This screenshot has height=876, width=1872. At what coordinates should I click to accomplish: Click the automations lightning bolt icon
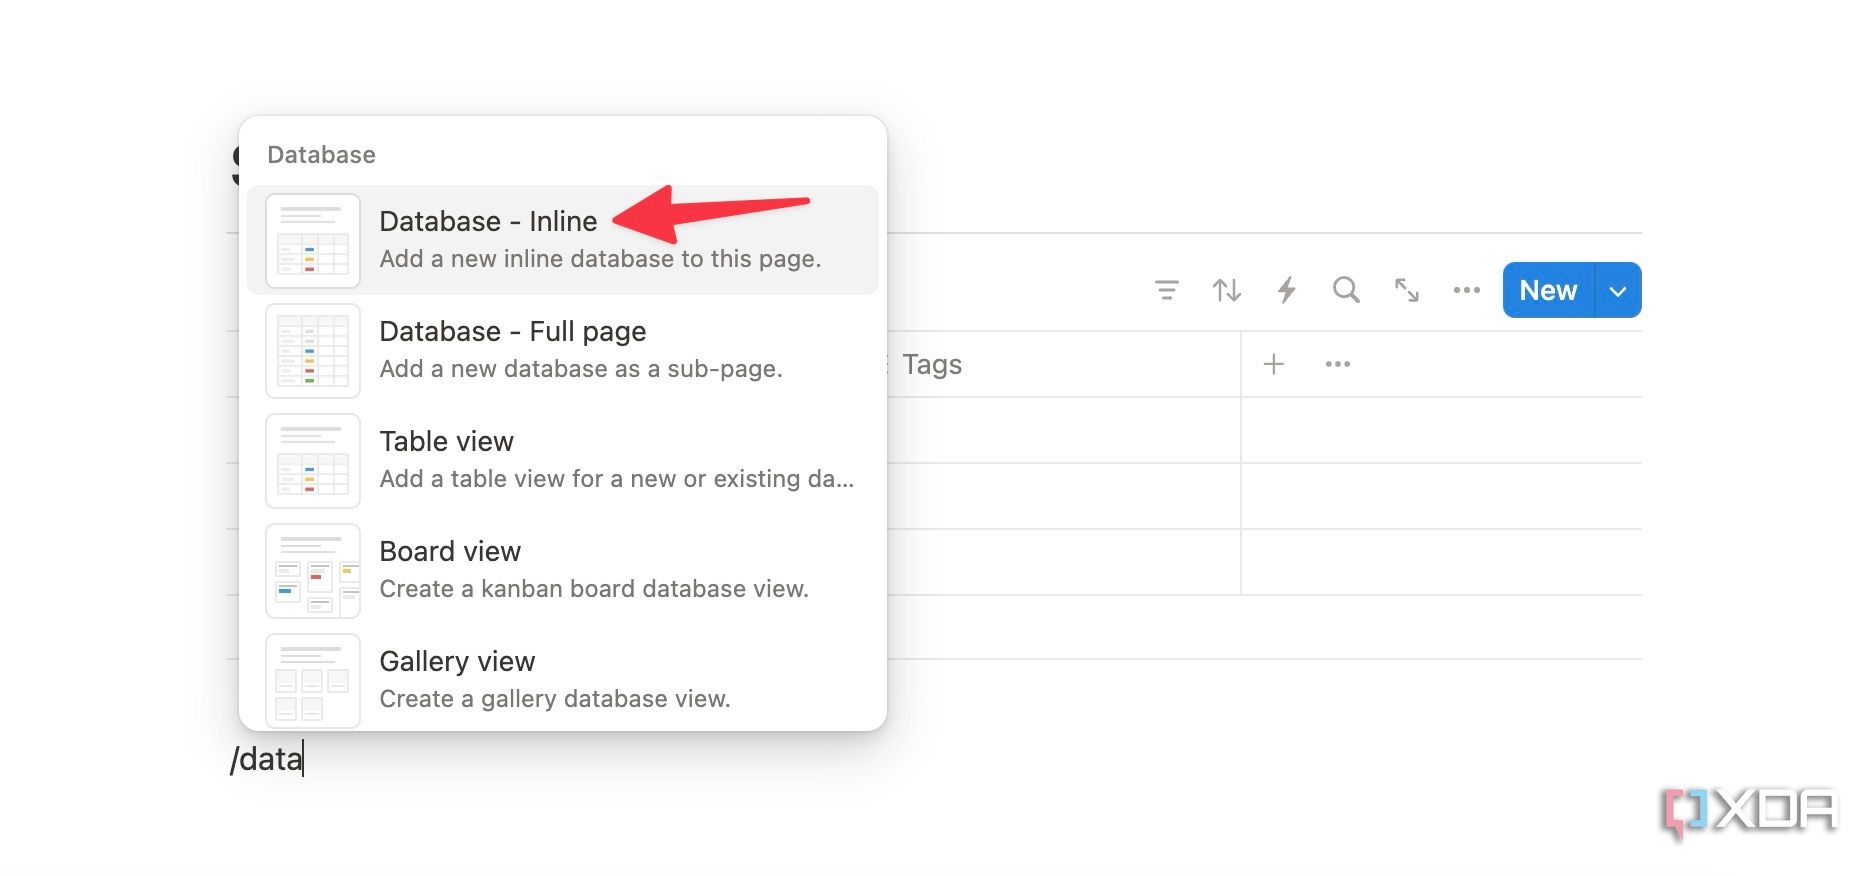(x=1286, y=290)
